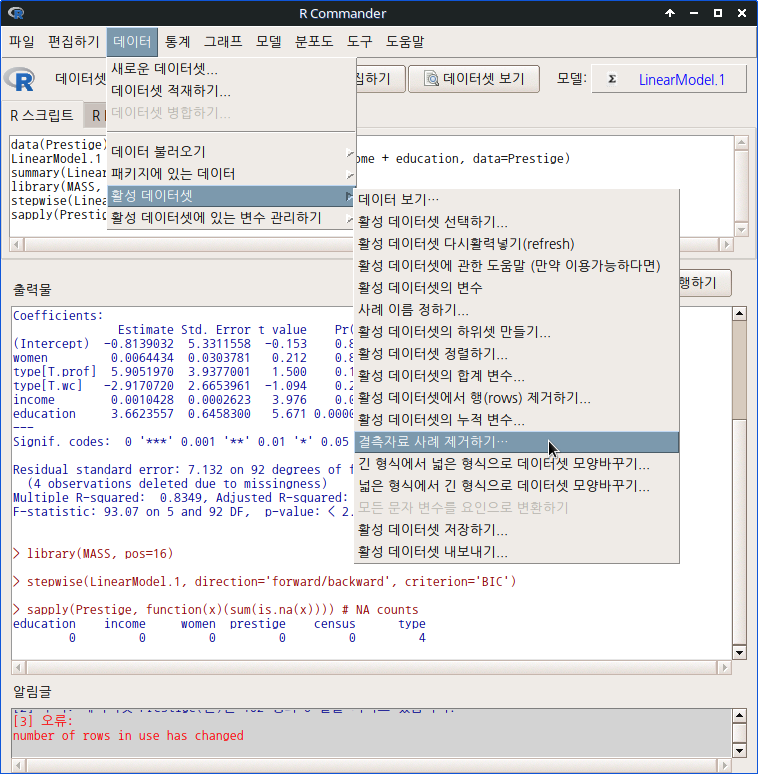The width and height of the screenshot is (758, 774).
Task: Choose 긴 형식에서 넓은 형식으로 모양바꾸기 entry
Action: [517, 464]
